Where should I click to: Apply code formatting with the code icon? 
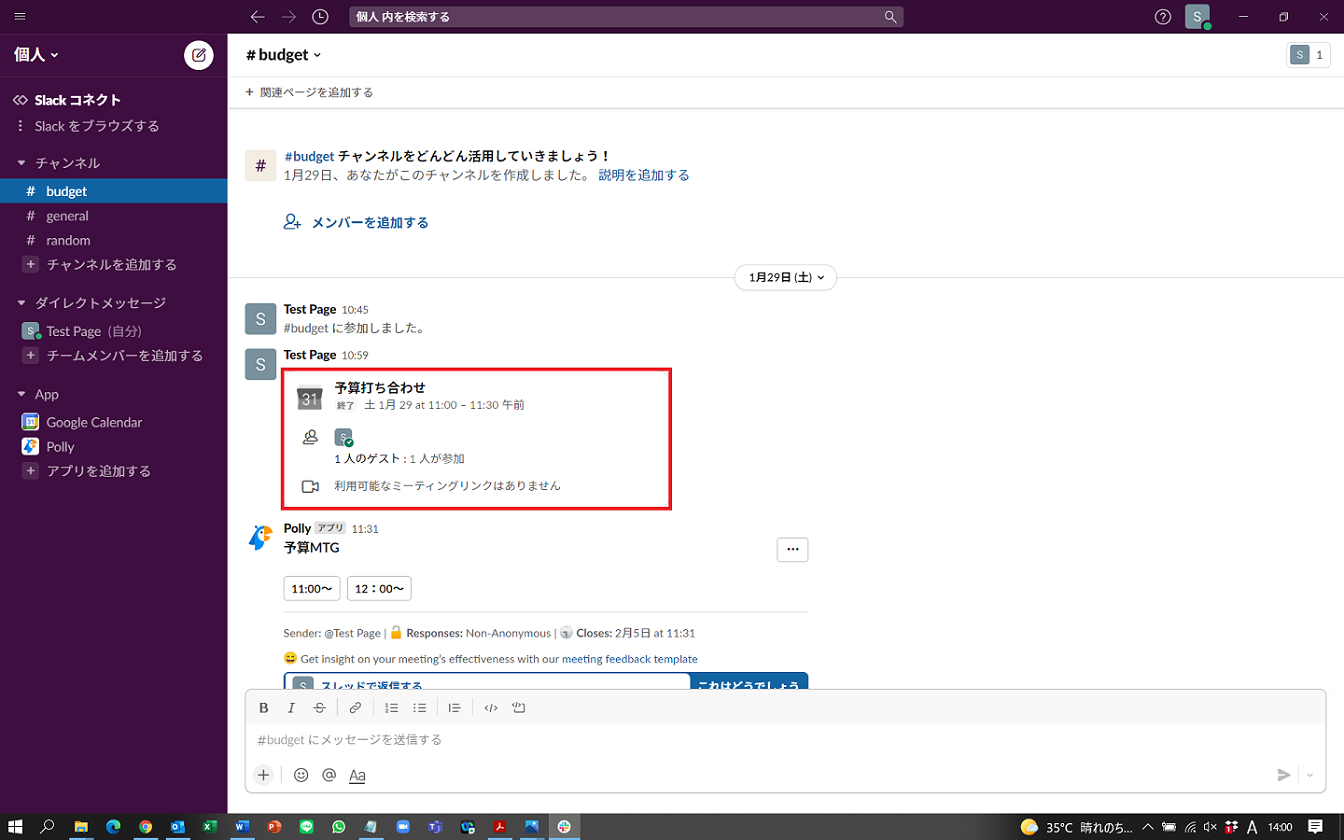coord(490,708)
